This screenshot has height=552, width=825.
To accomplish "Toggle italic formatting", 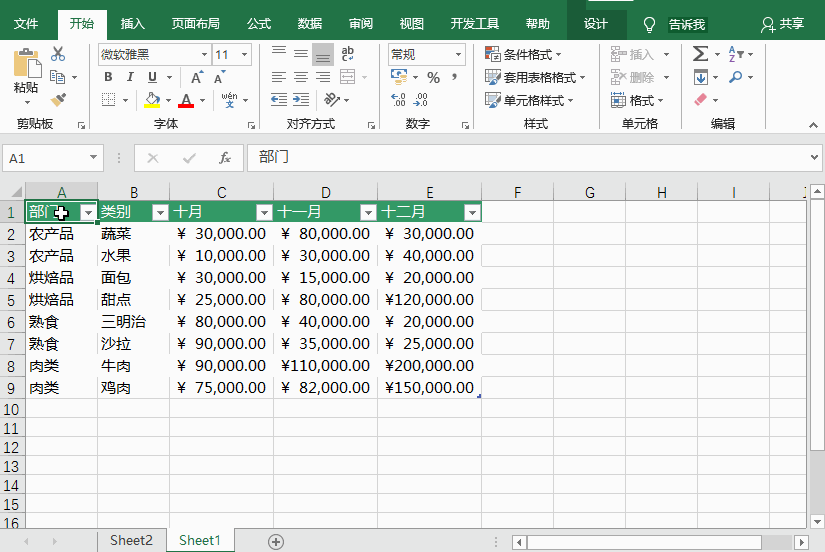I will (130, 77).
